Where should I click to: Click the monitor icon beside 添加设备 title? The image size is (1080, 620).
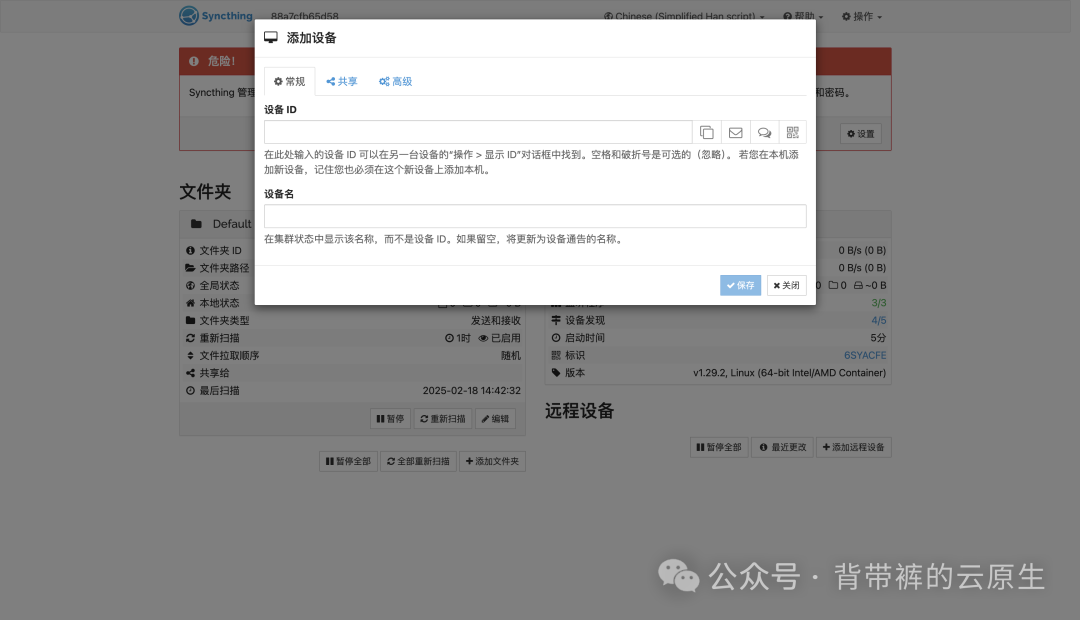click(271, 38)
